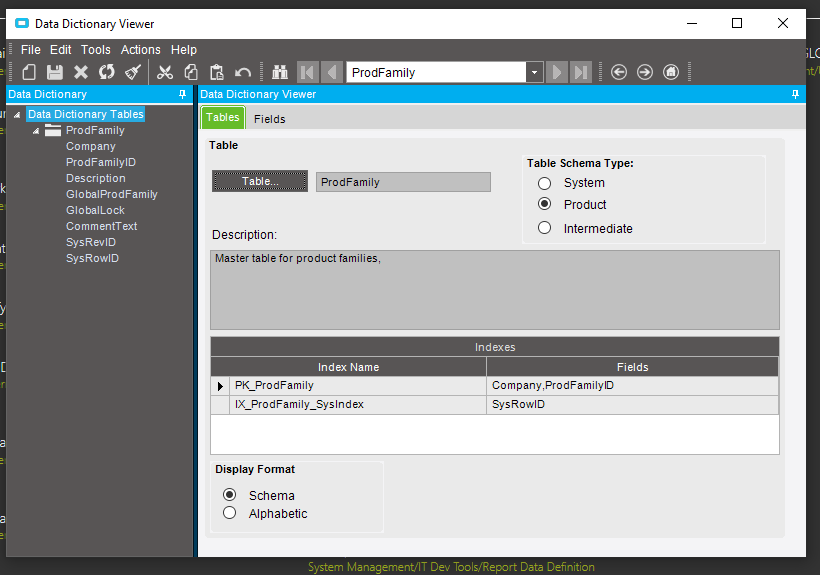The width and height of the screenshot is (820, 575).
Task: Click the Undo arrow icon
Action: click(x=243, y=72)
